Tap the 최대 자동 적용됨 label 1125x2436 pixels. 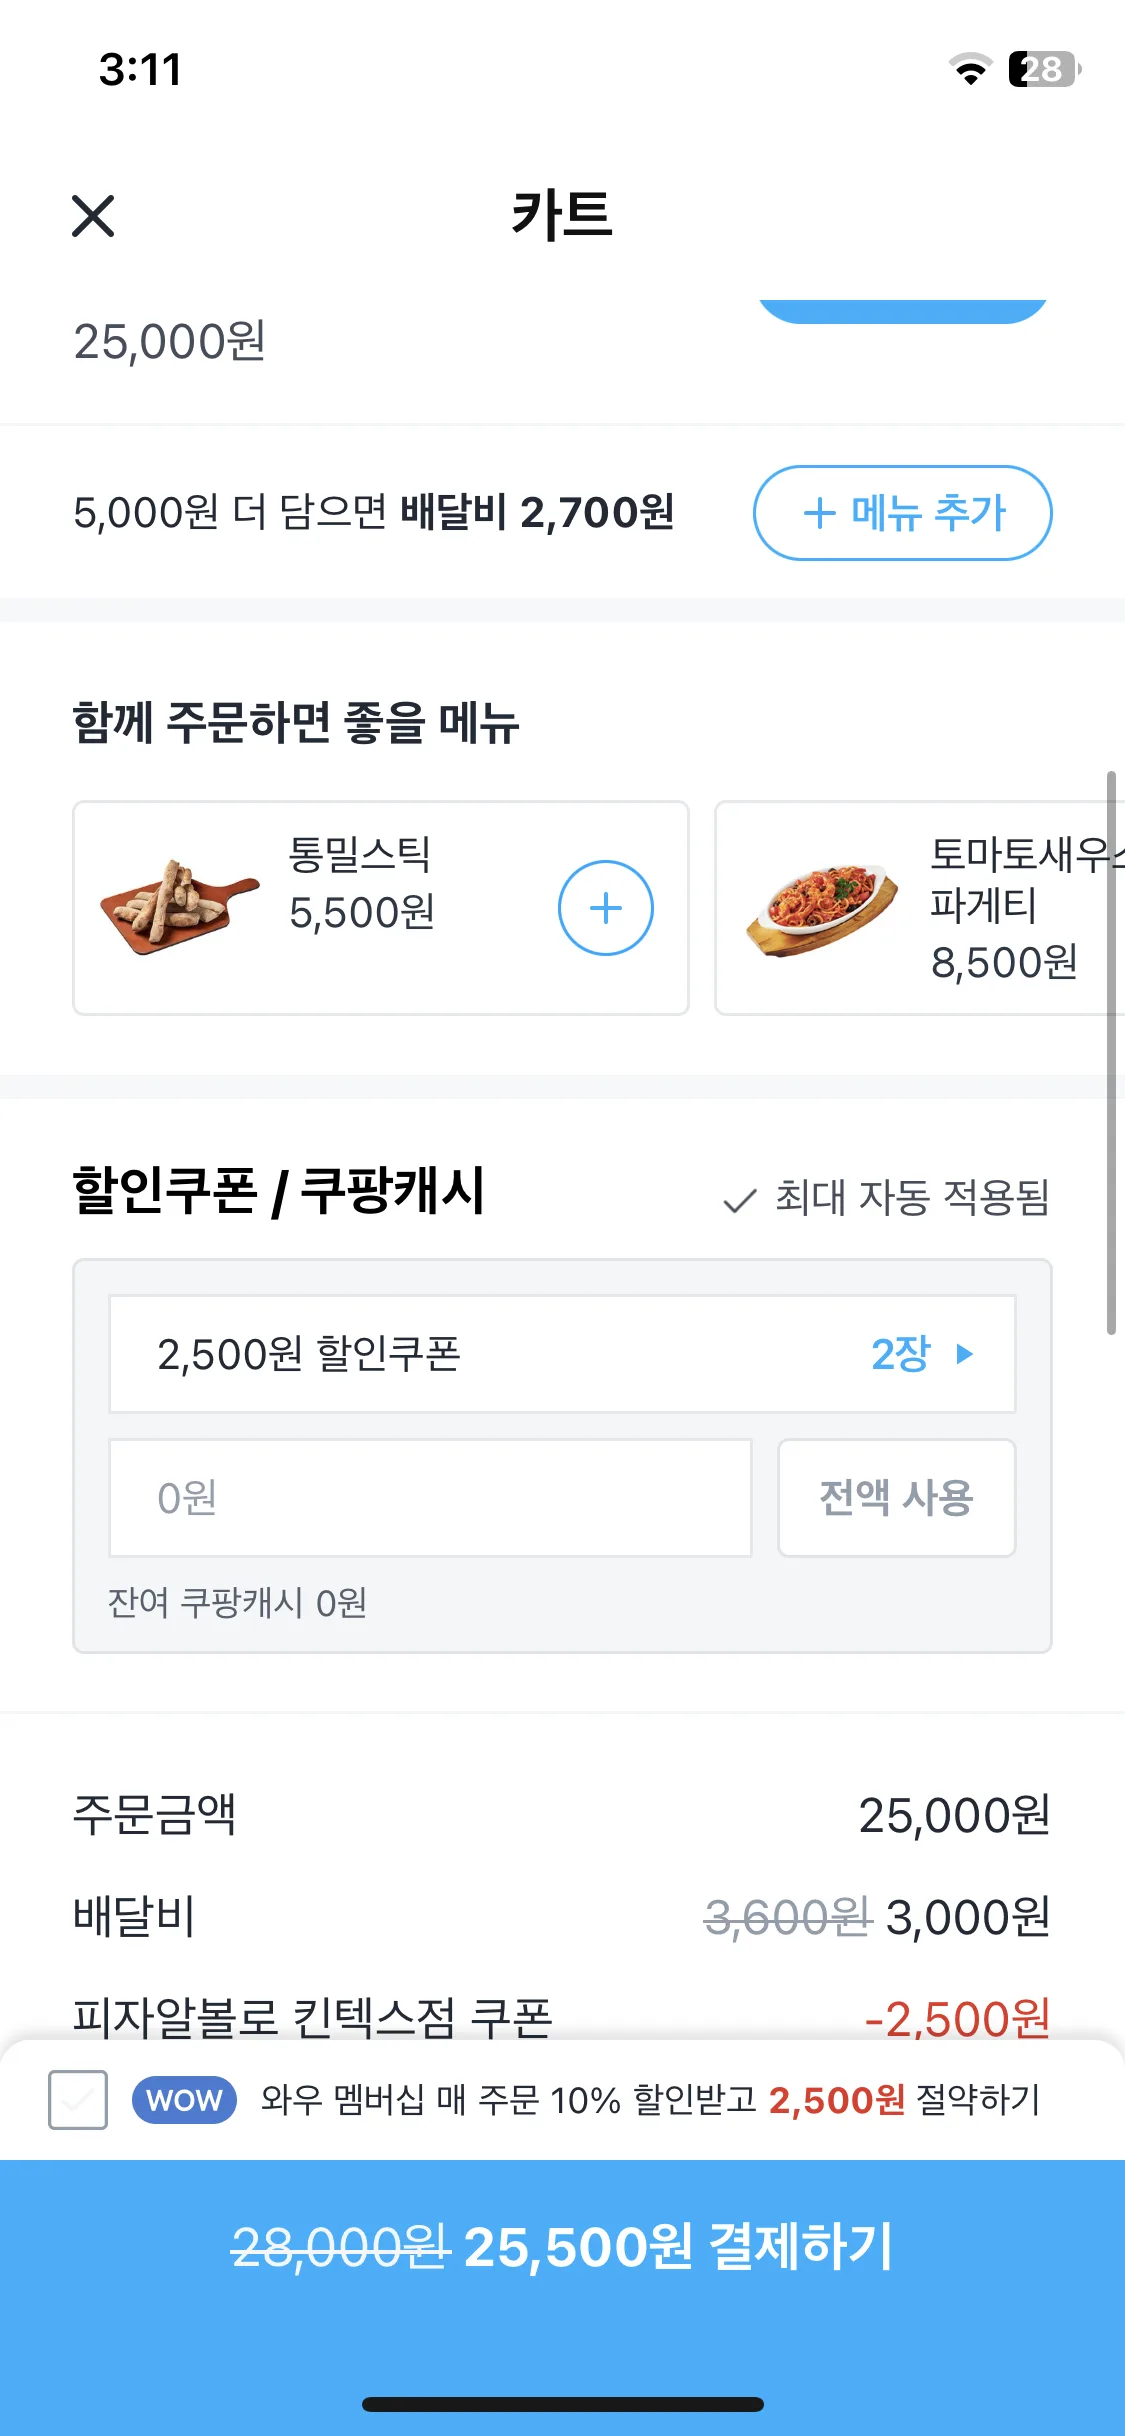[x=912, y=1198]
